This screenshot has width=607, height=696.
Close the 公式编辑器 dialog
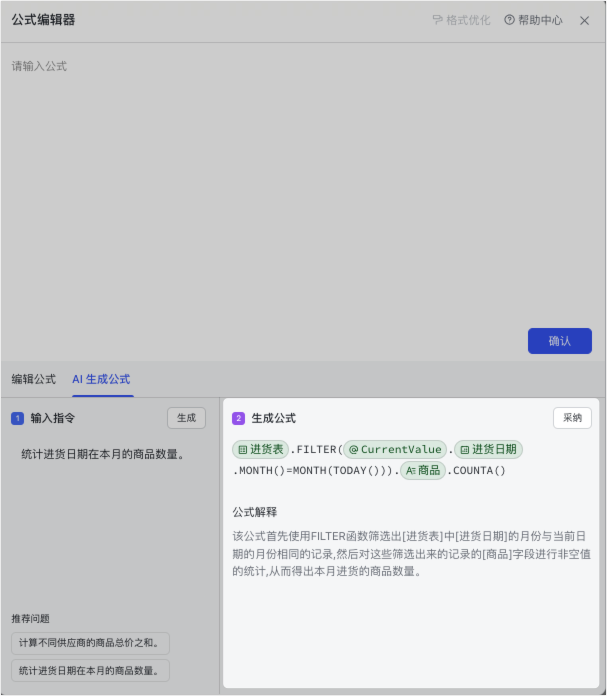[585, 20]
